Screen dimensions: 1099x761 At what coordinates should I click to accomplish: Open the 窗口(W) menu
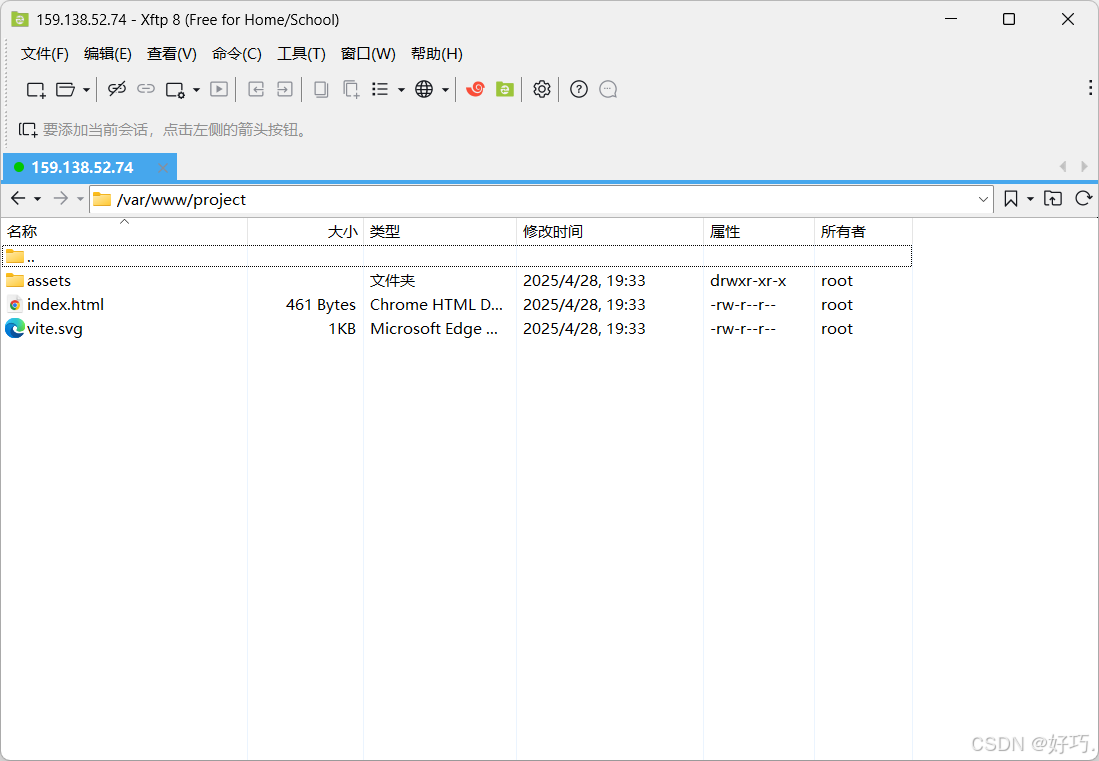point(368,54)
